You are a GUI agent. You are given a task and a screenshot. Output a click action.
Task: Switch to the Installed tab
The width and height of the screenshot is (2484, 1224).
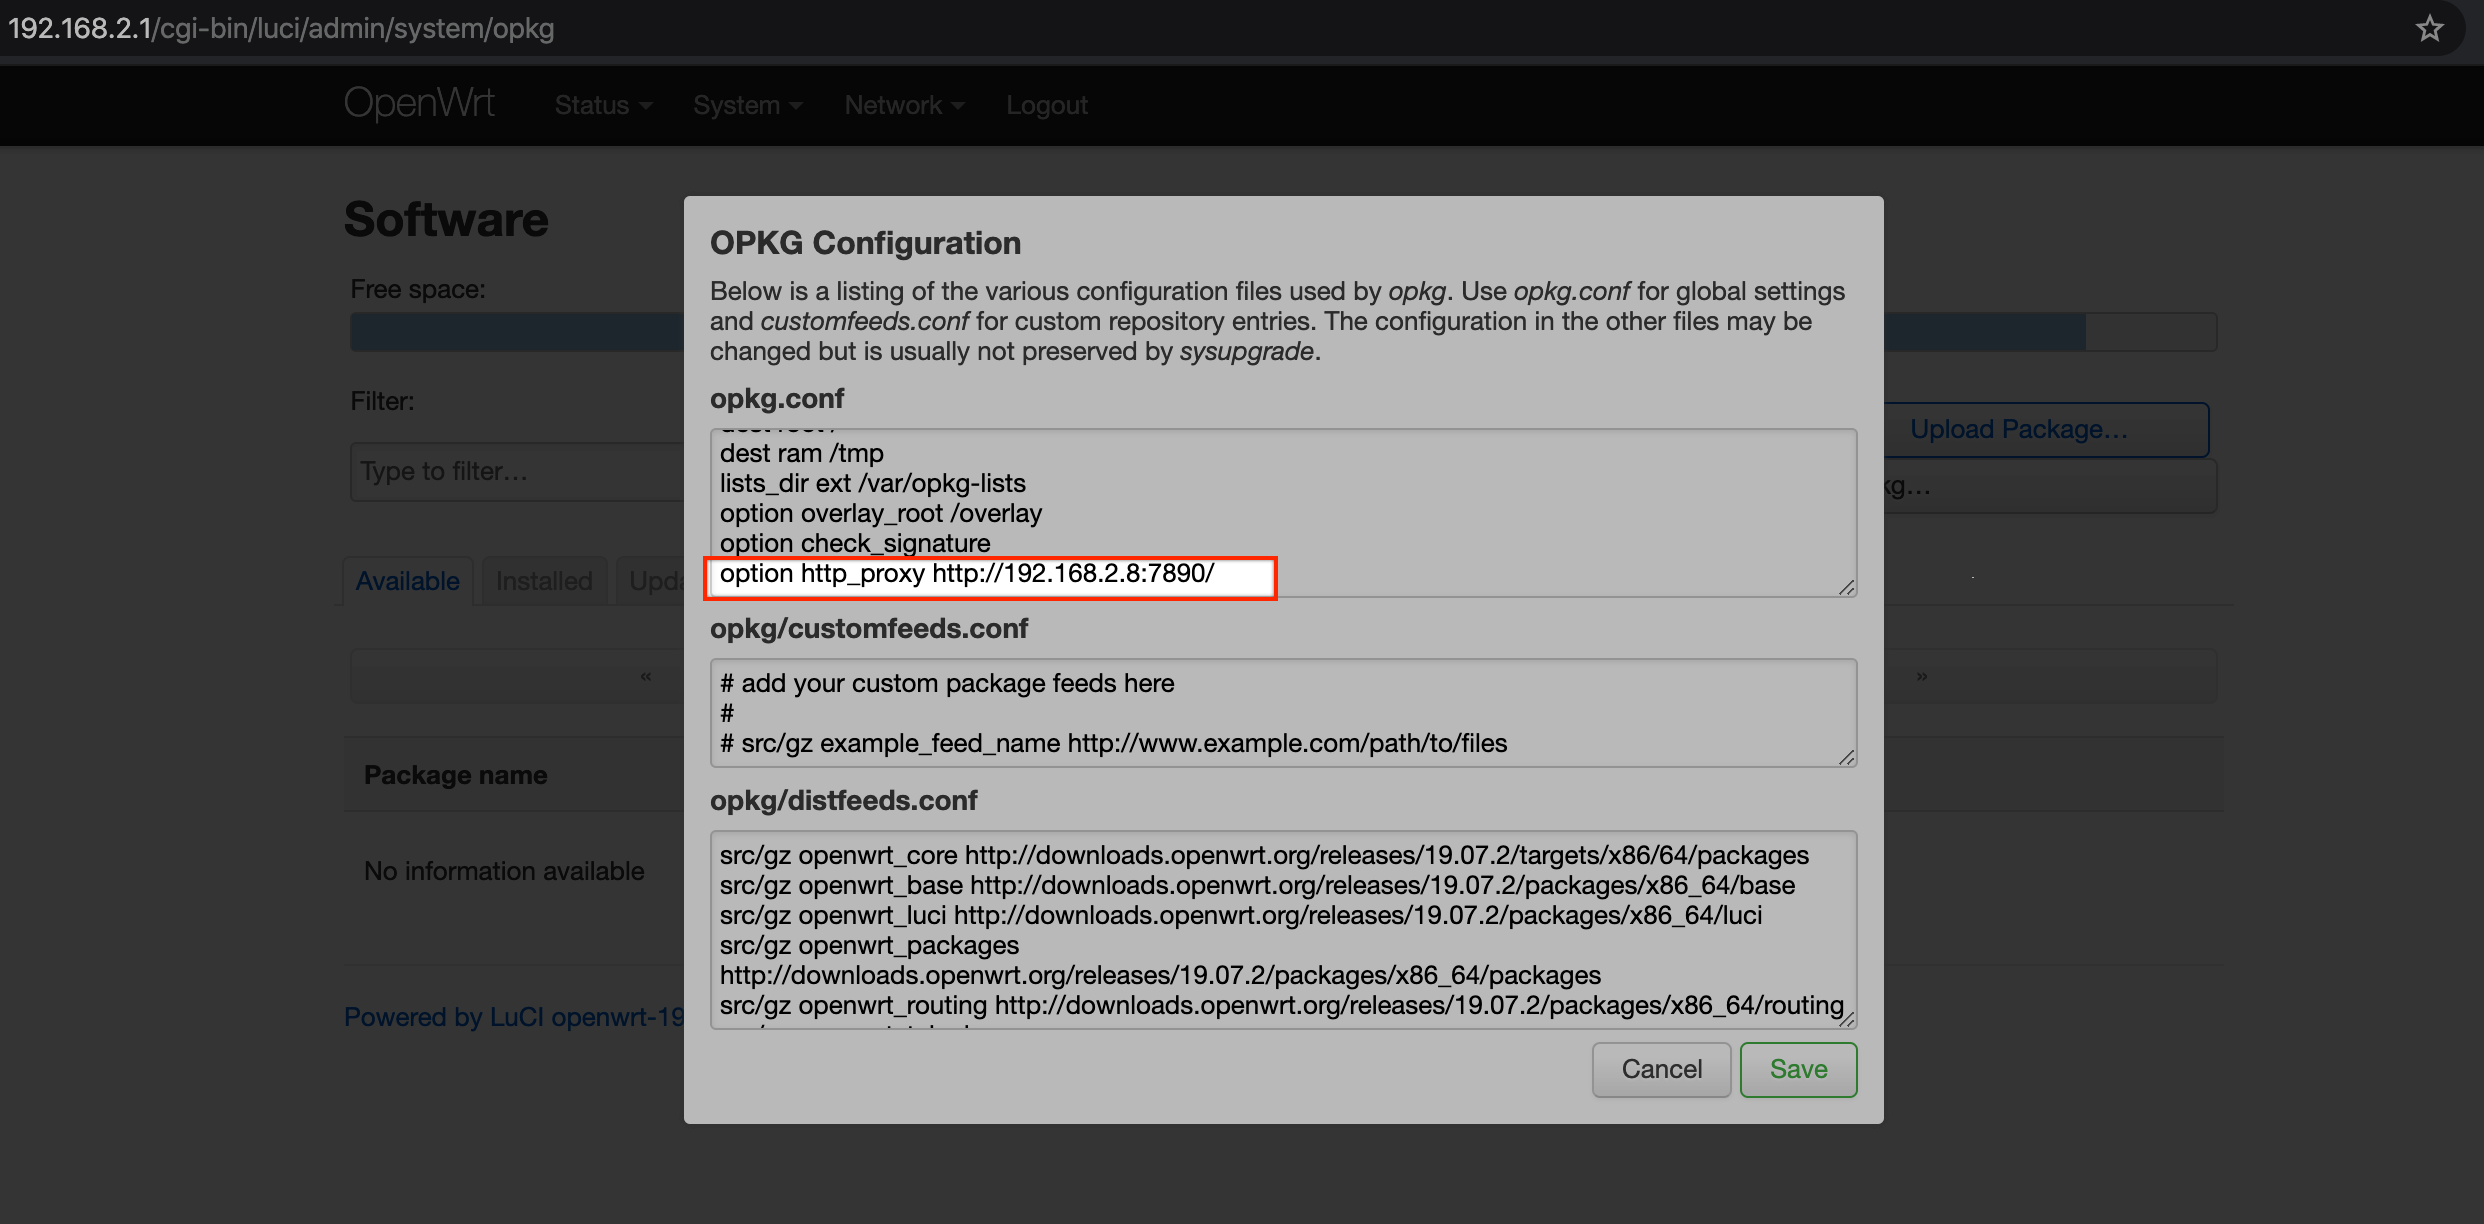pos(543,580)
